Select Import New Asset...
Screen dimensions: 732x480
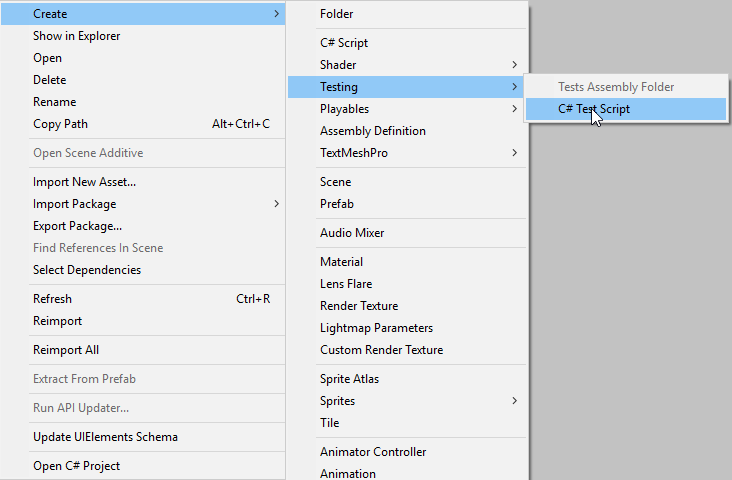143,182
